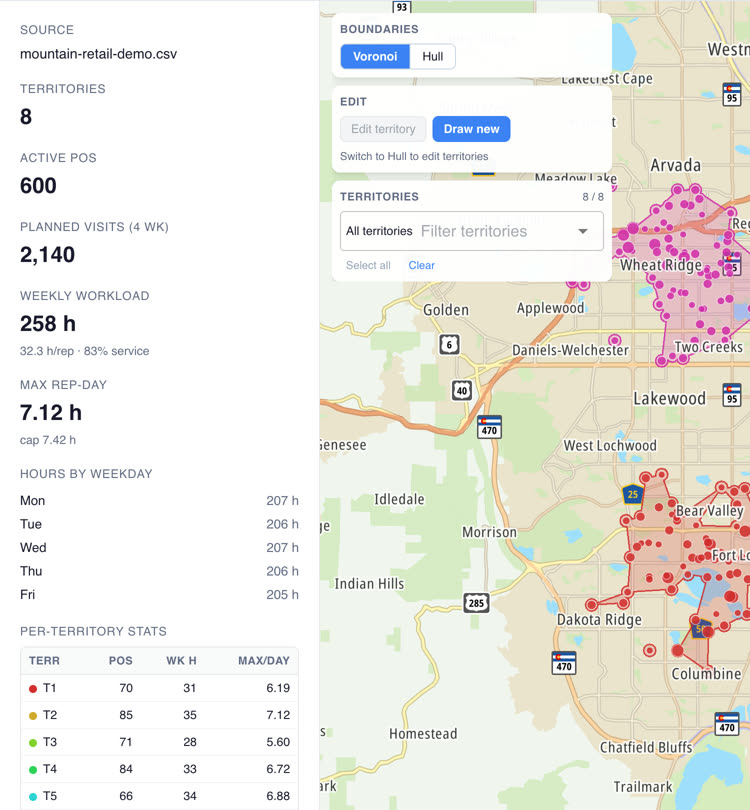This screenshot has height=810, width=750.
Task: Click the US route 6 shield on map
Action: 449,345
